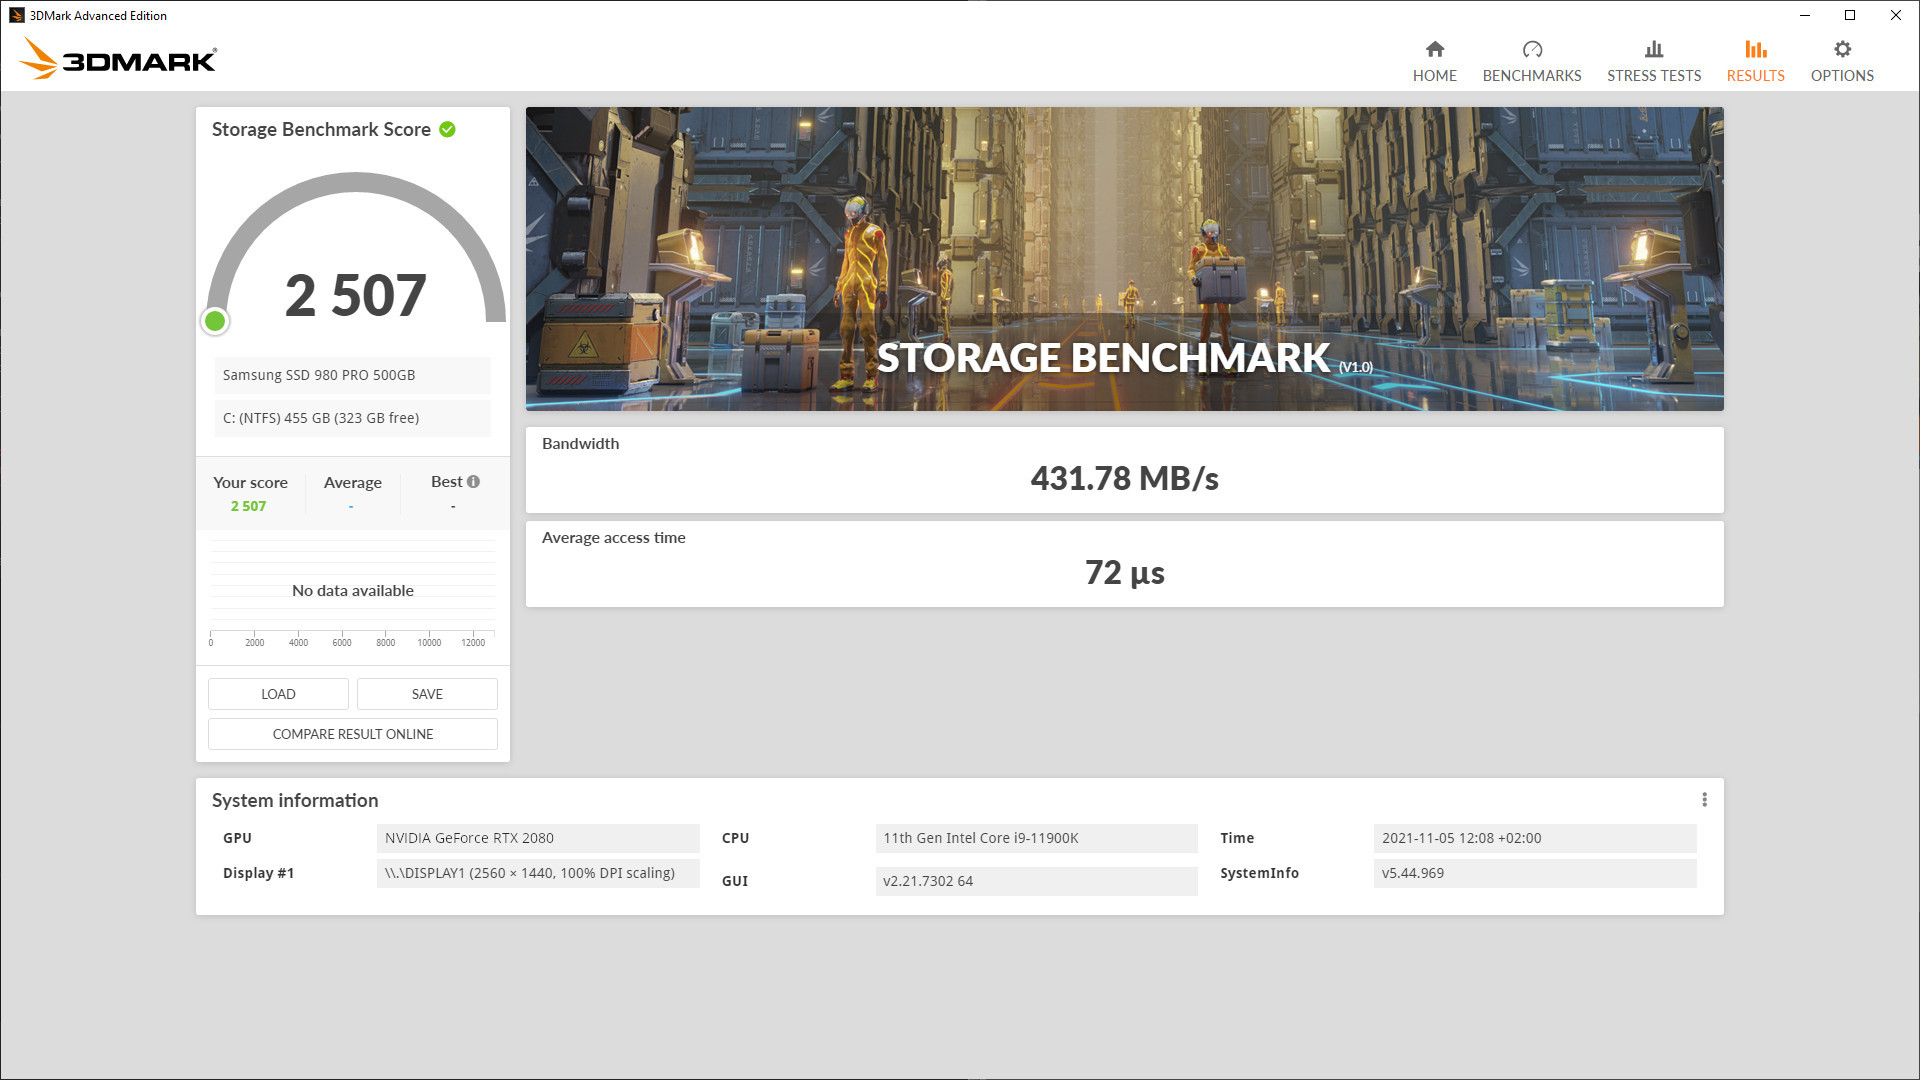Save the benchmark result

point(426,693)
